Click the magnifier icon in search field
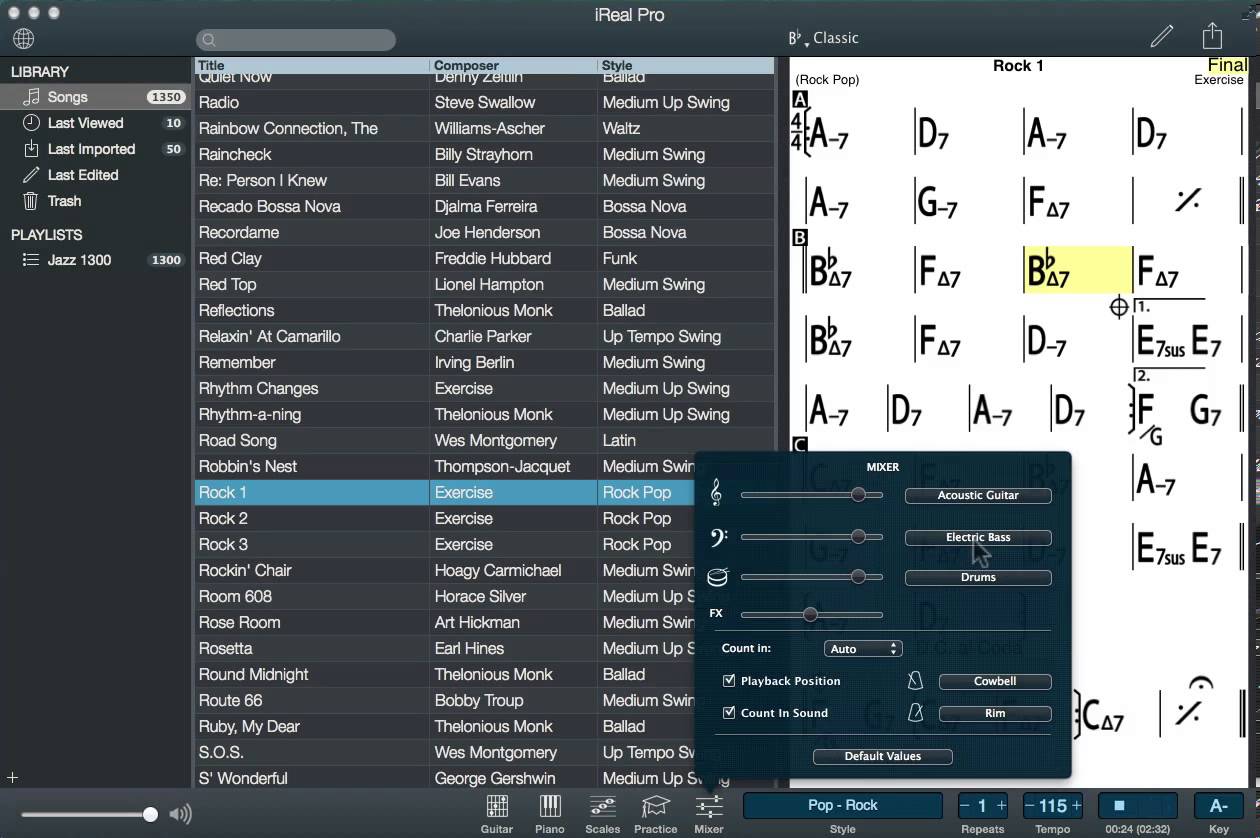 pos(209,40)
